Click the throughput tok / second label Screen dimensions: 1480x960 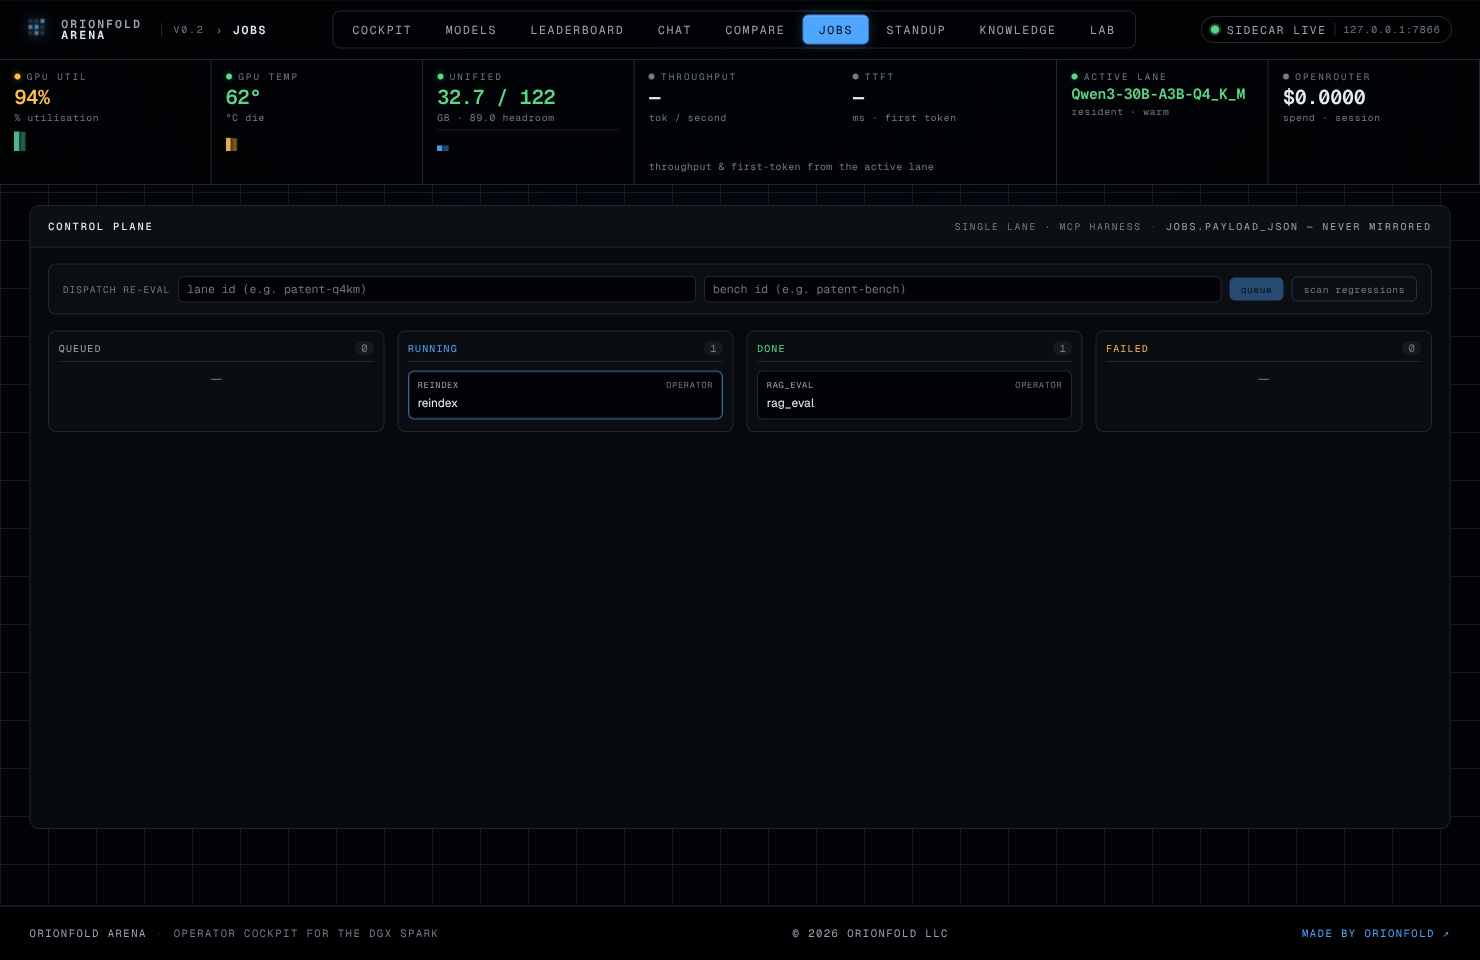point(688,118)
